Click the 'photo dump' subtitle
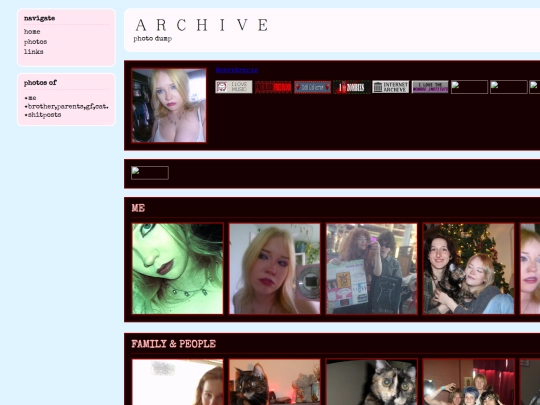The height and width of the screenshot is (405, 540). point(153,39)
